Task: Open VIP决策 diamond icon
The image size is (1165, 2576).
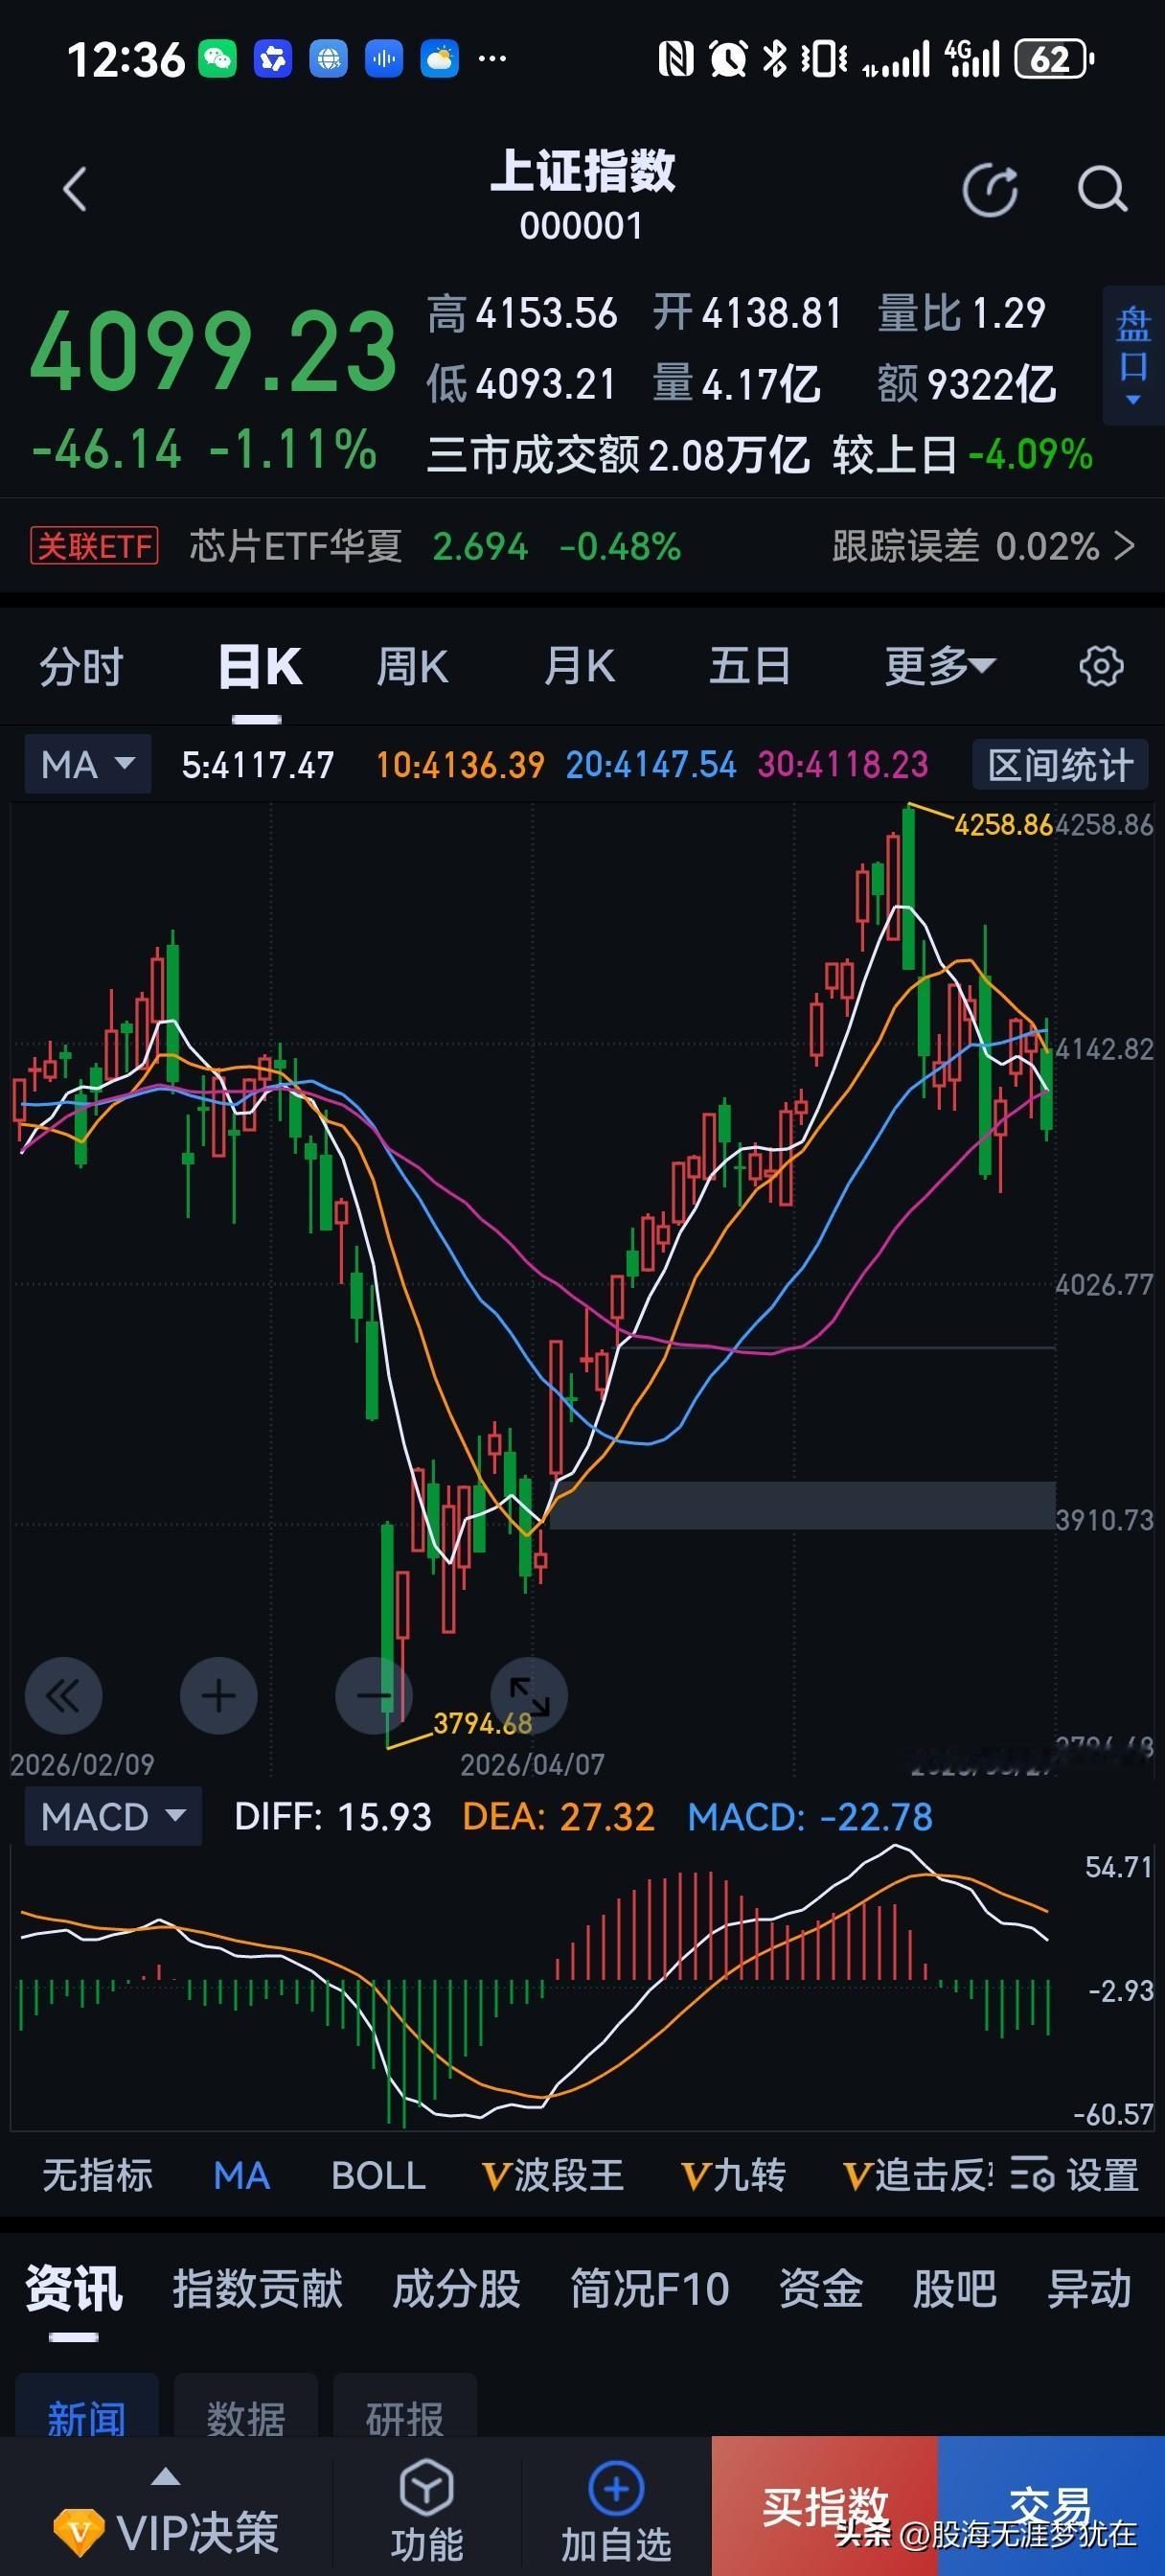Action: tap(79, 2532)
